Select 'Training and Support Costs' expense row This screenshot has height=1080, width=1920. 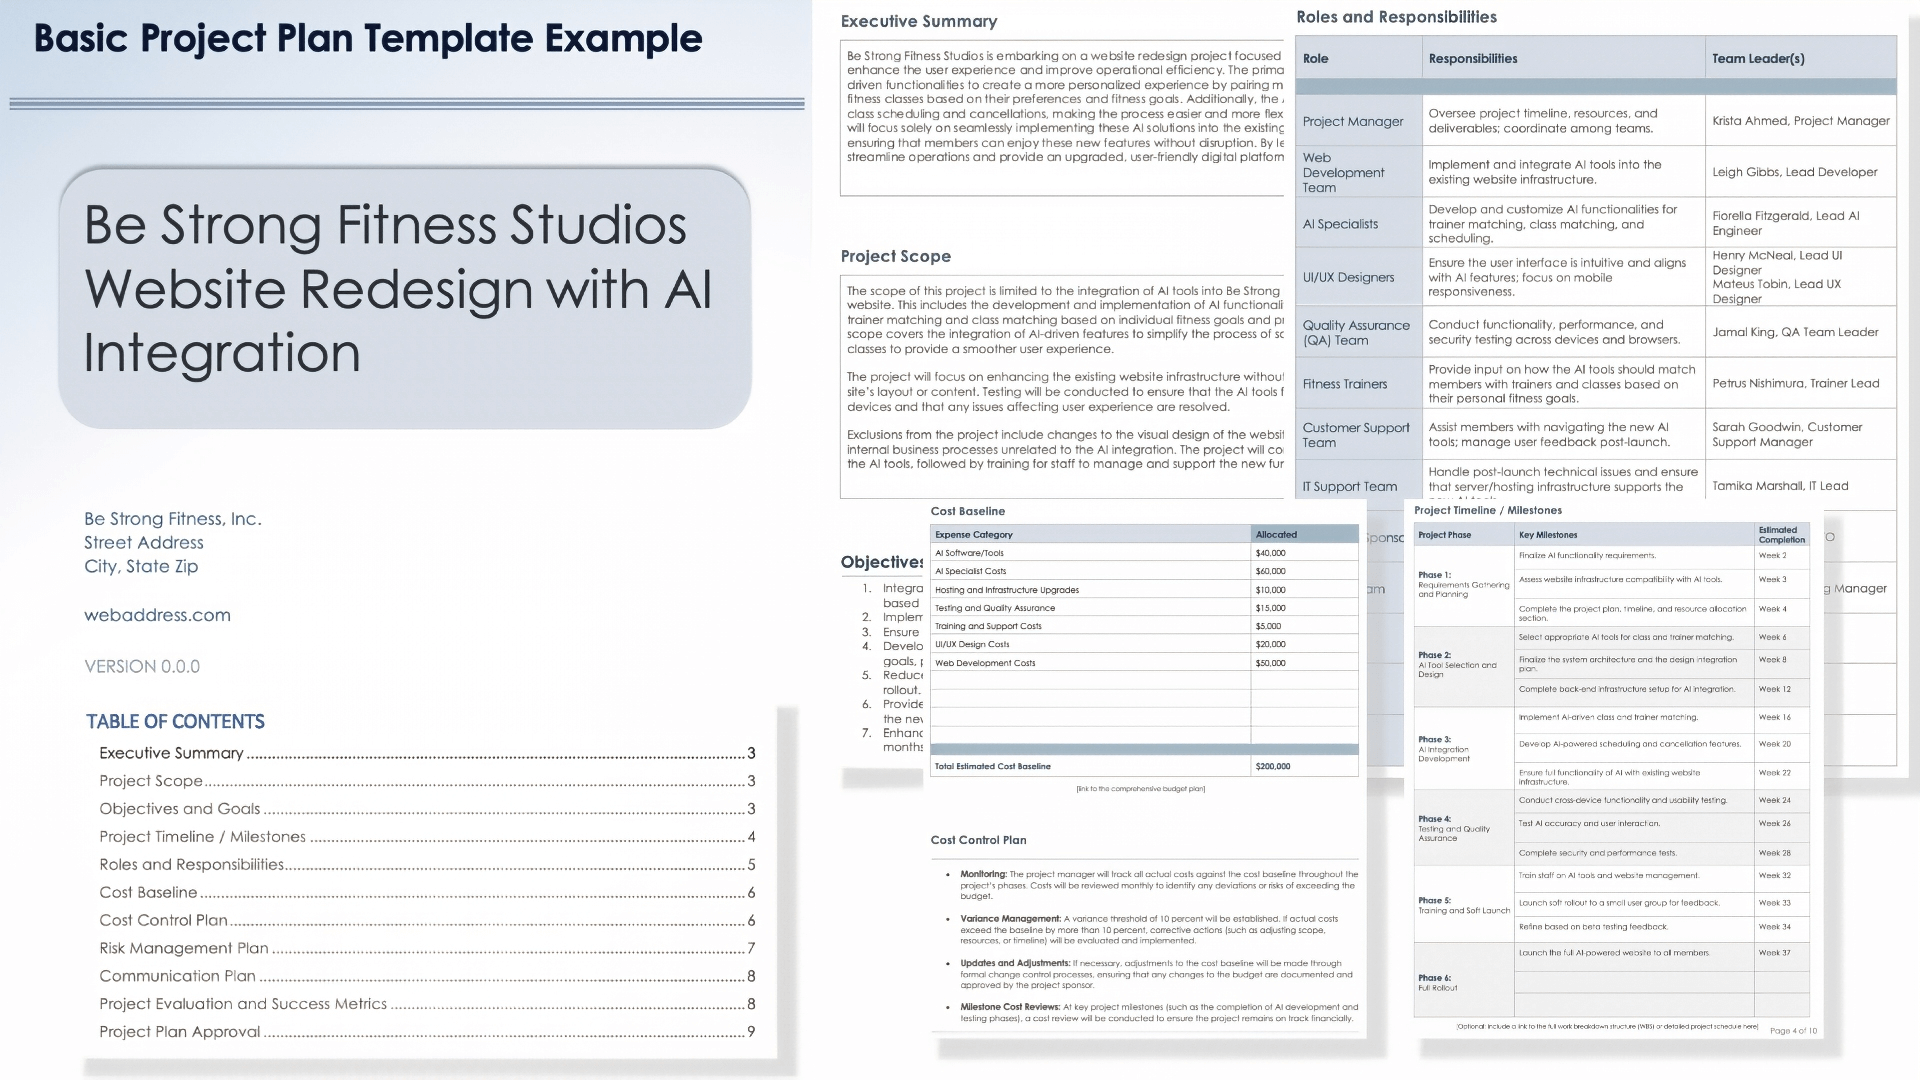1144,626
